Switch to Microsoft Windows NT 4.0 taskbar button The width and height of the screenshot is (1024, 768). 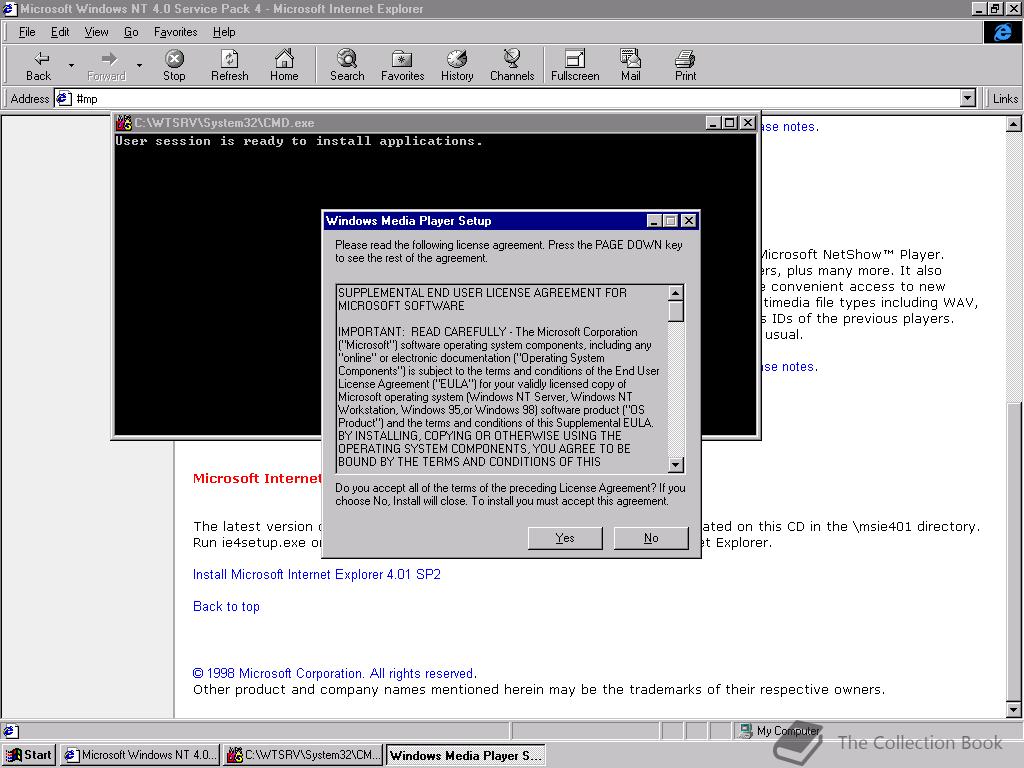pyautogui.click(x=140, y=755)
